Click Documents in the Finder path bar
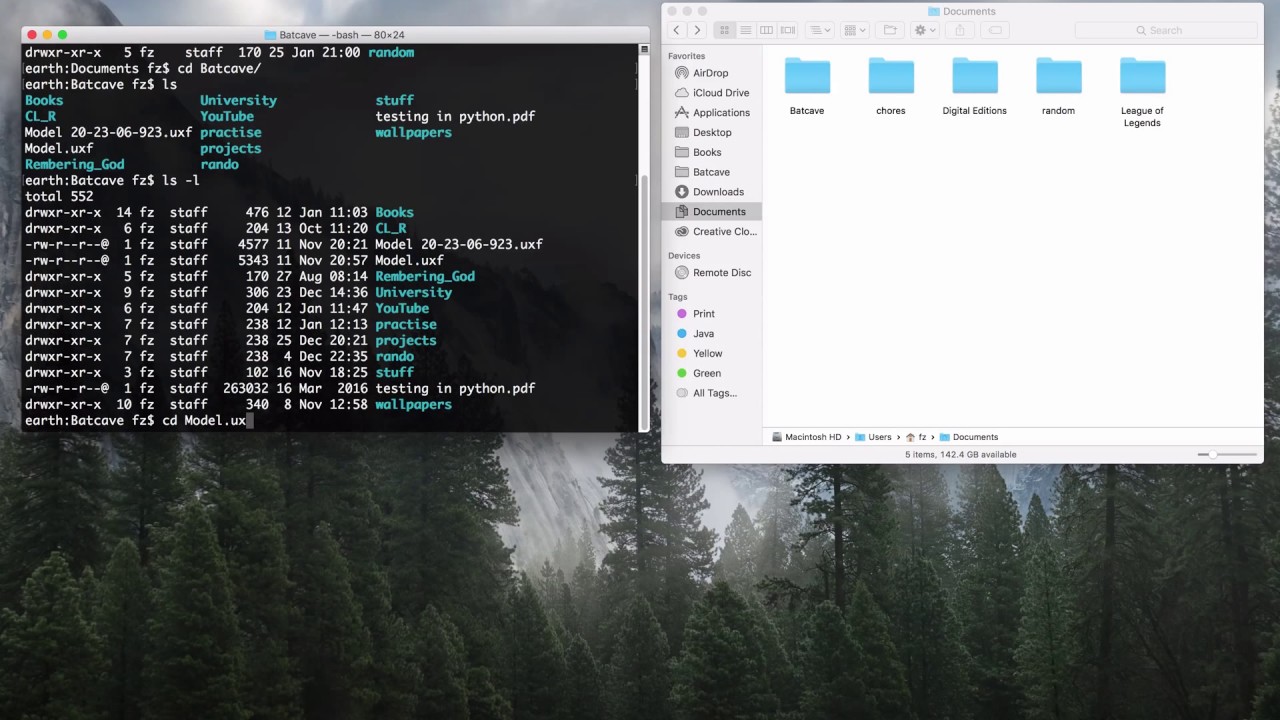Screen dimensions: 1280x720 pyautogui.click(x=969, y=437)
